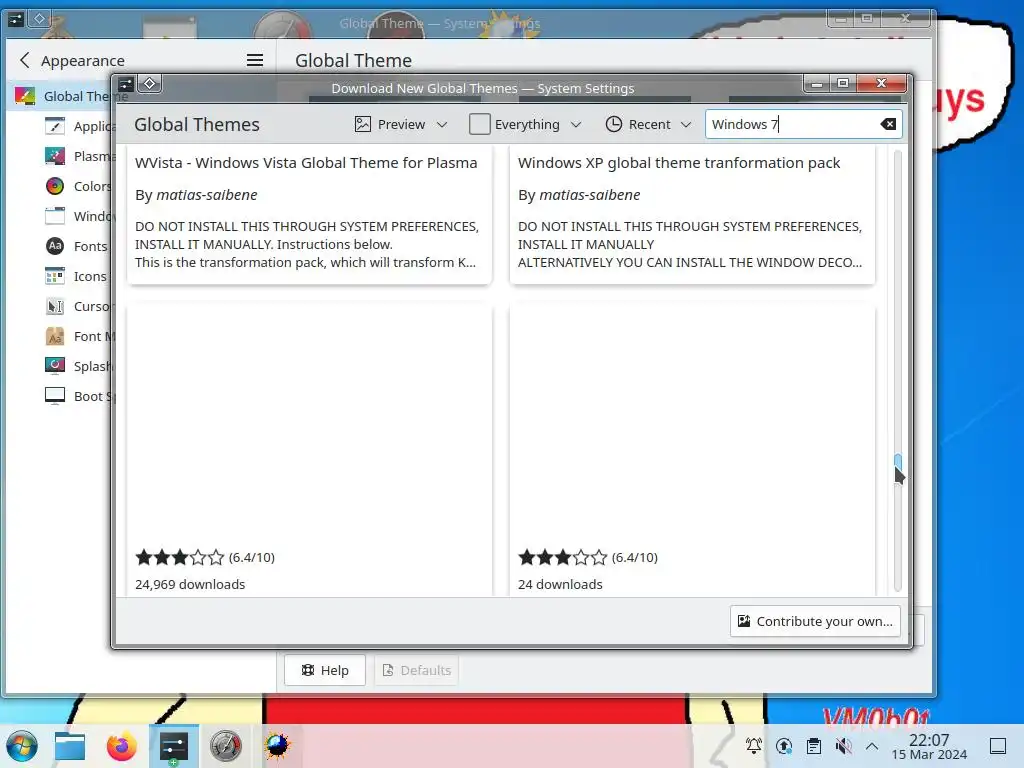The height and width of the screenshot is (768, 1024).
Task: Click the themes list vertical scrollbar handle
Action: pyautogui.click(x=898, y=464)
